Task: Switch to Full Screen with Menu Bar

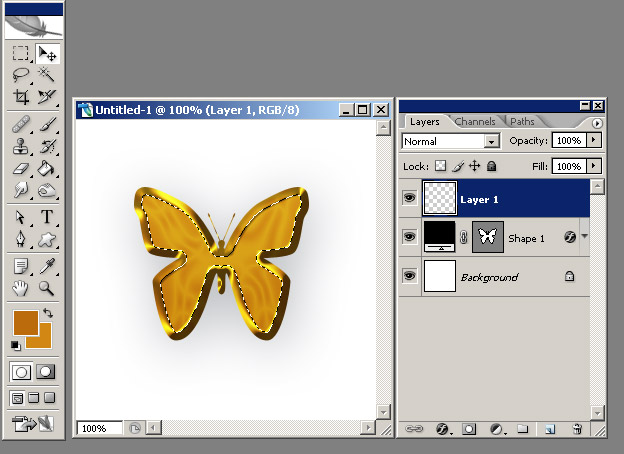Action: (34, 398)
